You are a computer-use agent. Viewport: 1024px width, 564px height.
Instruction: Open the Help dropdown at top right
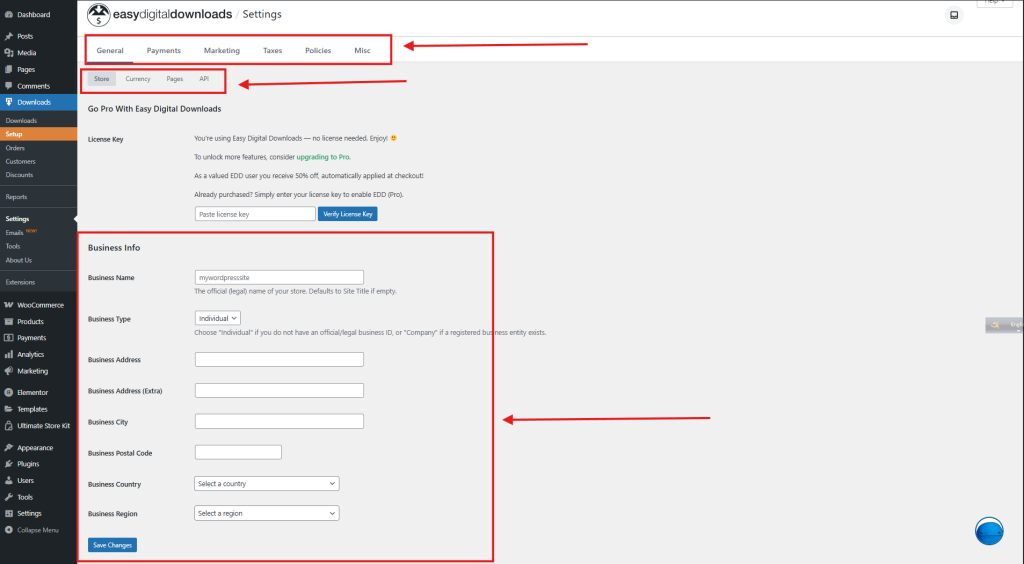tap(995, 3)
